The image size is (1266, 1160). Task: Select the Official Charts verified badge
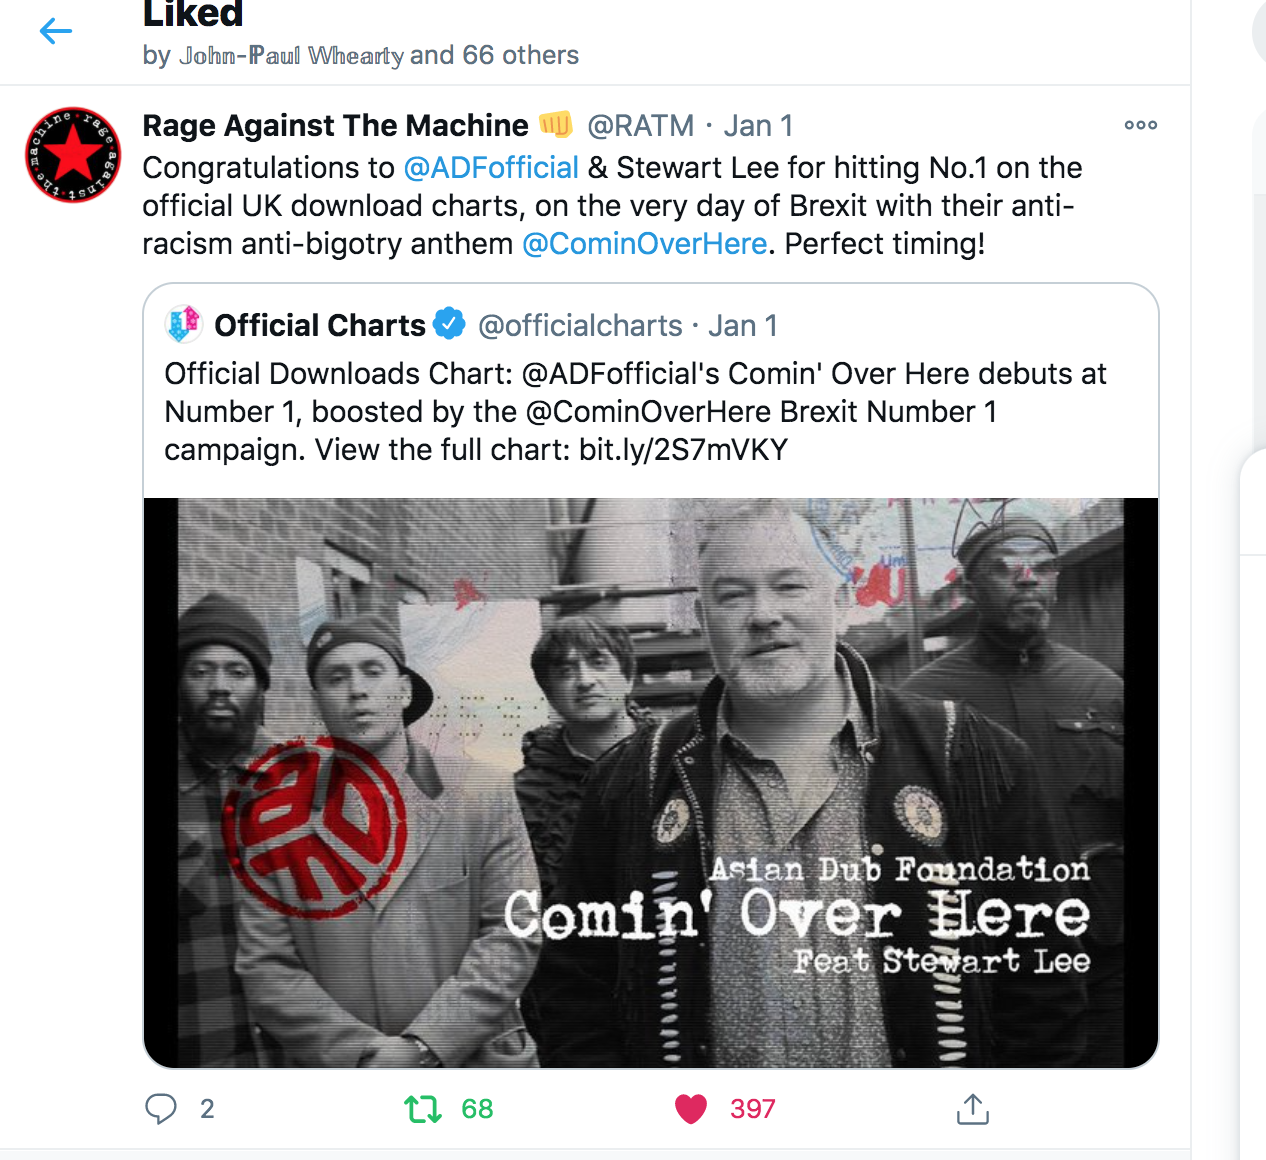(x=450, y=324)
